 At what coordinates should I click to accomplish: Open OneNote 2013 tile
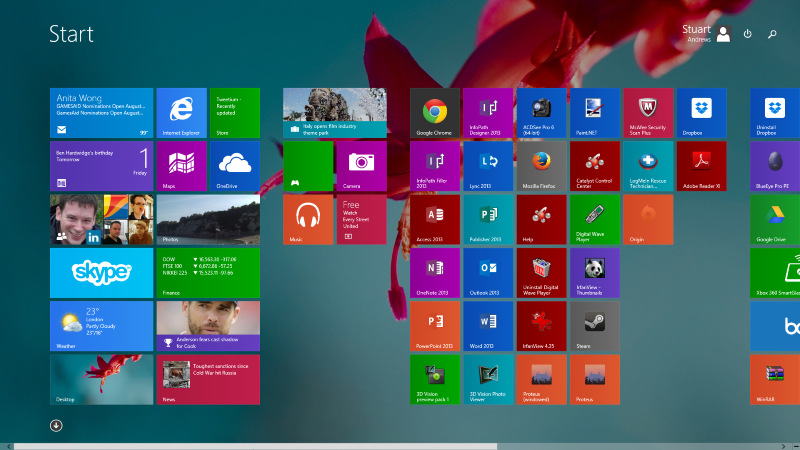pyautogui.click(x=435, y=273)
